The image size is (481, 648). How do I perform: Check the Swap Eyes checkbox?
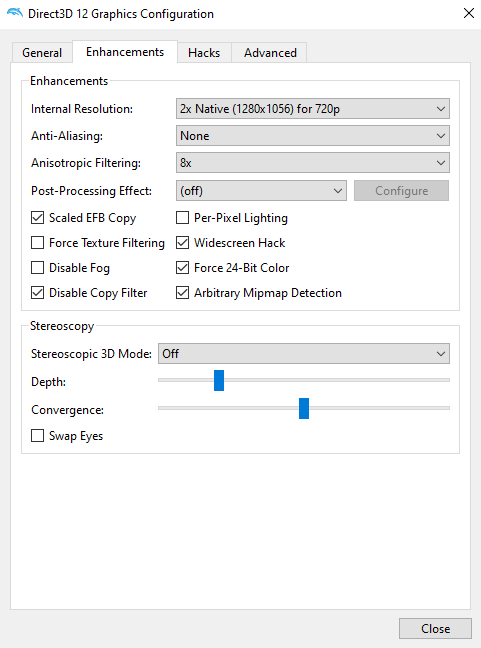pos(38,436)
